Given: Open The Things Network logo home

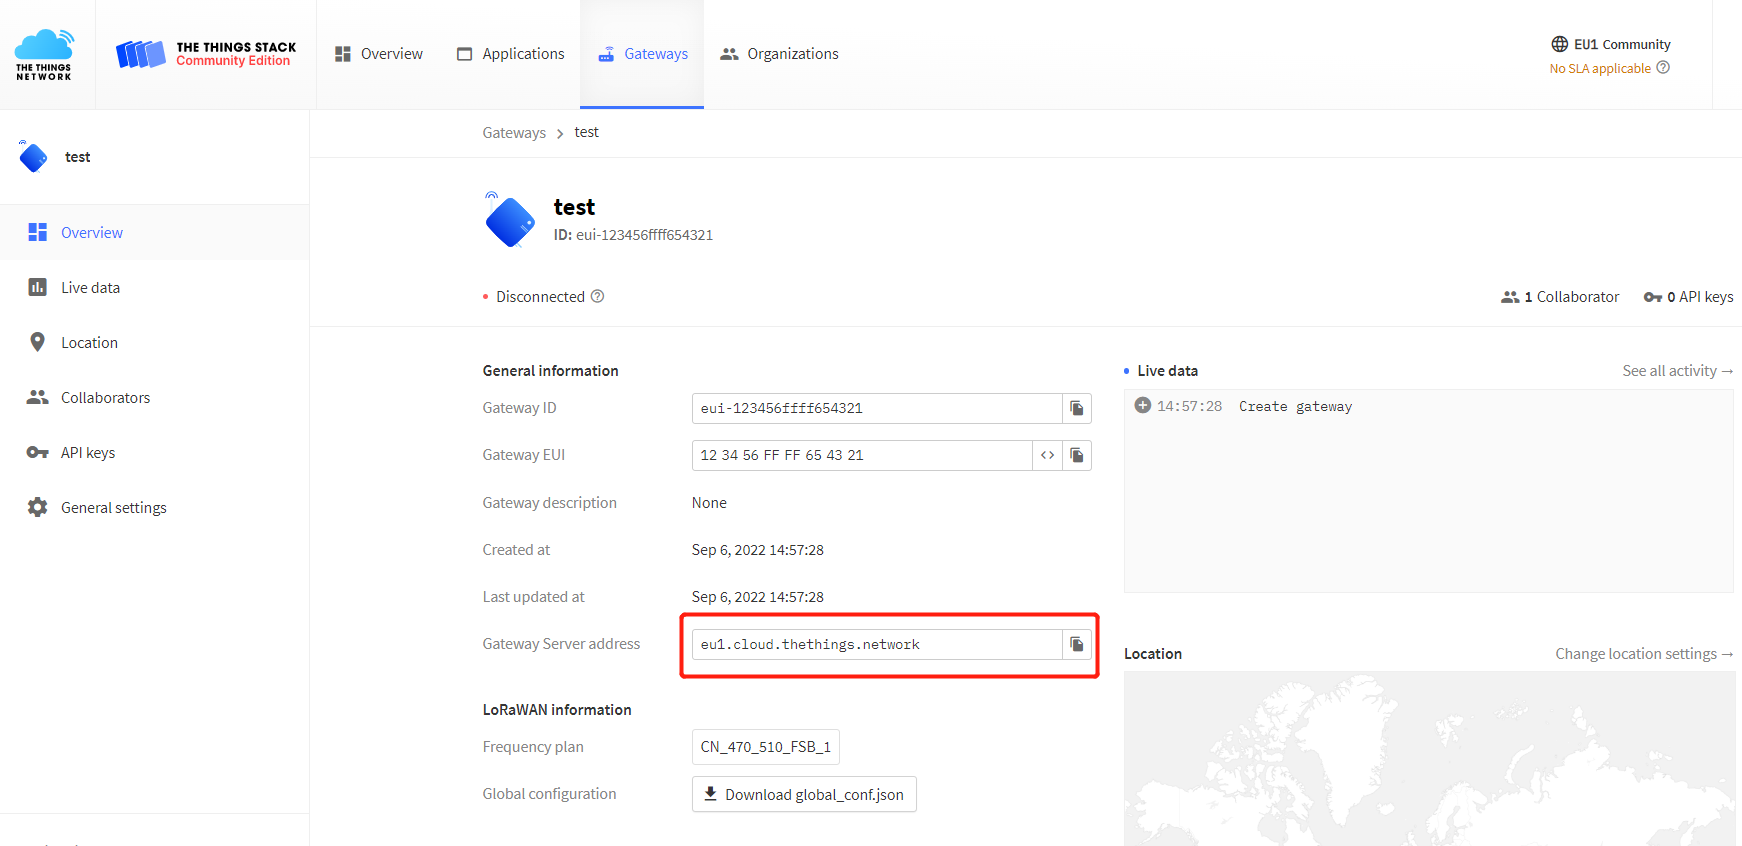Looking at the screenshot, I should 44,54.
